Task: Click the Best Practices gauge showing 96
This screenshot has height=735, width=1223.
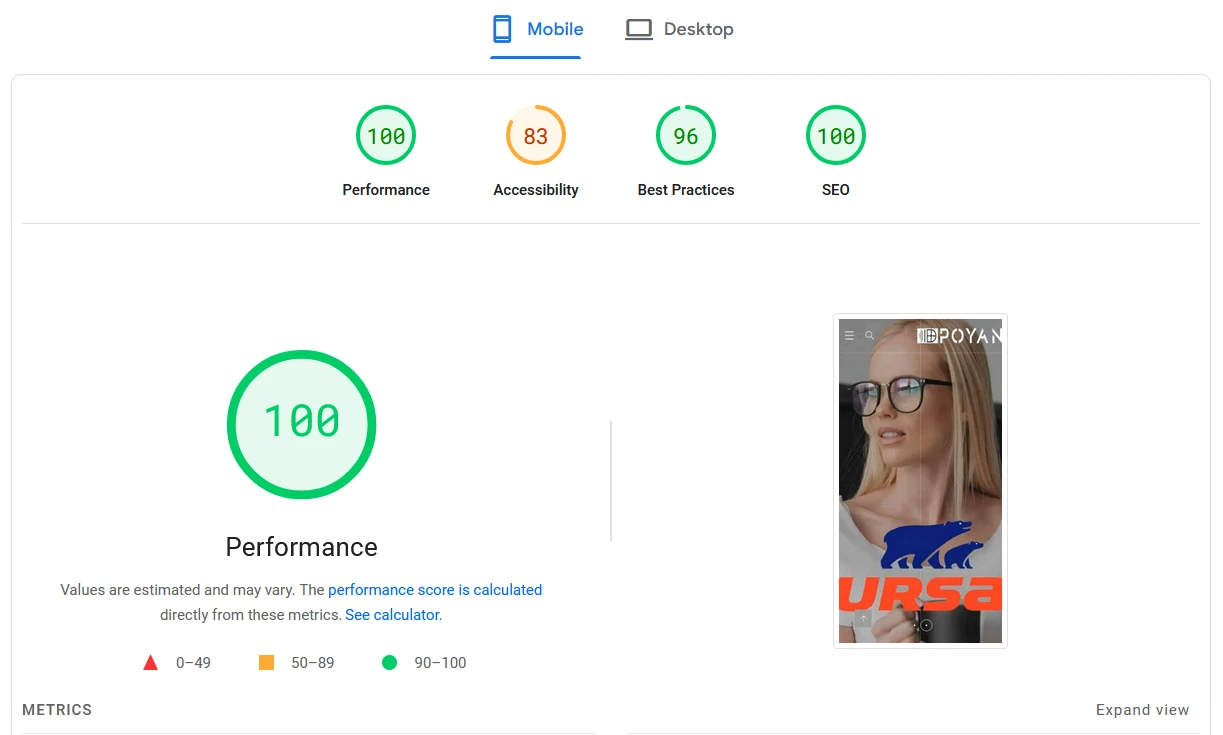Action: point(686,136)
